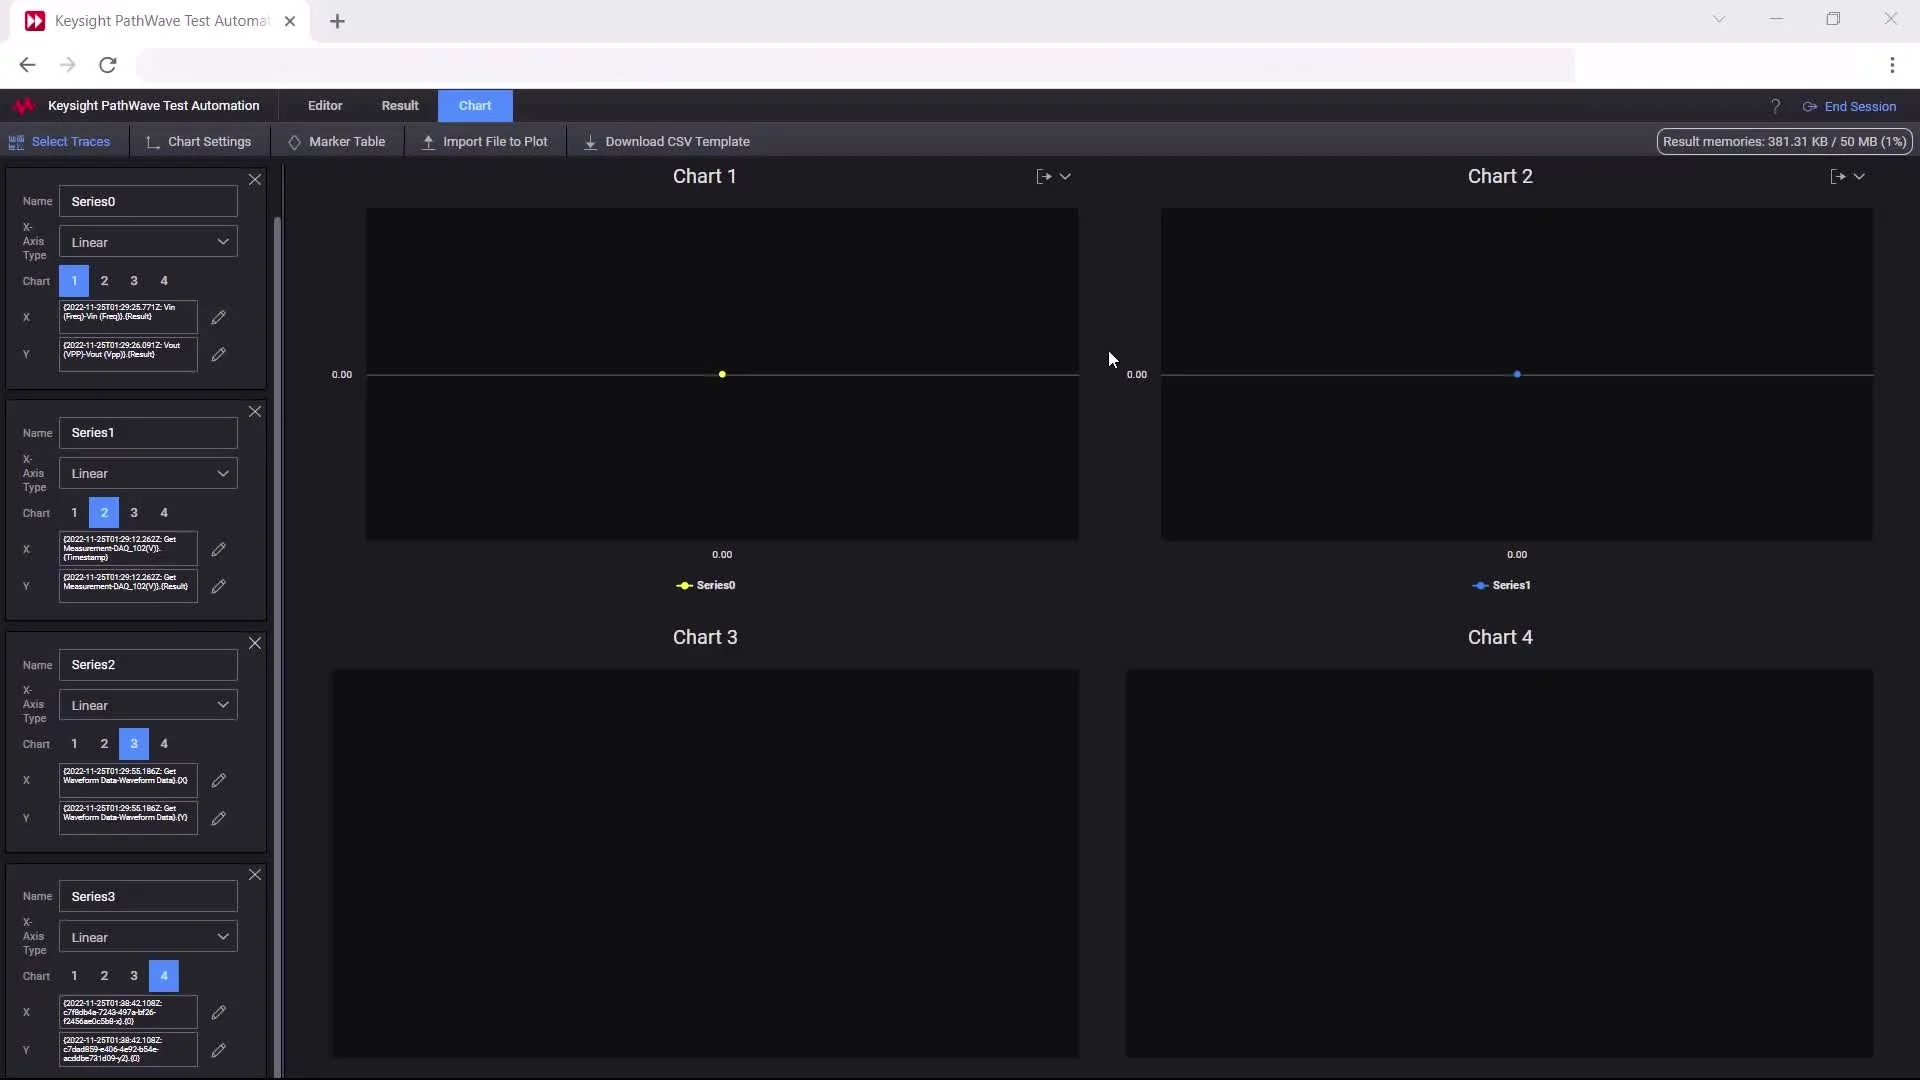The width and height of the screenshot is (1920, 1080).
Task: Click Series2 name input field
Action: 148,665
